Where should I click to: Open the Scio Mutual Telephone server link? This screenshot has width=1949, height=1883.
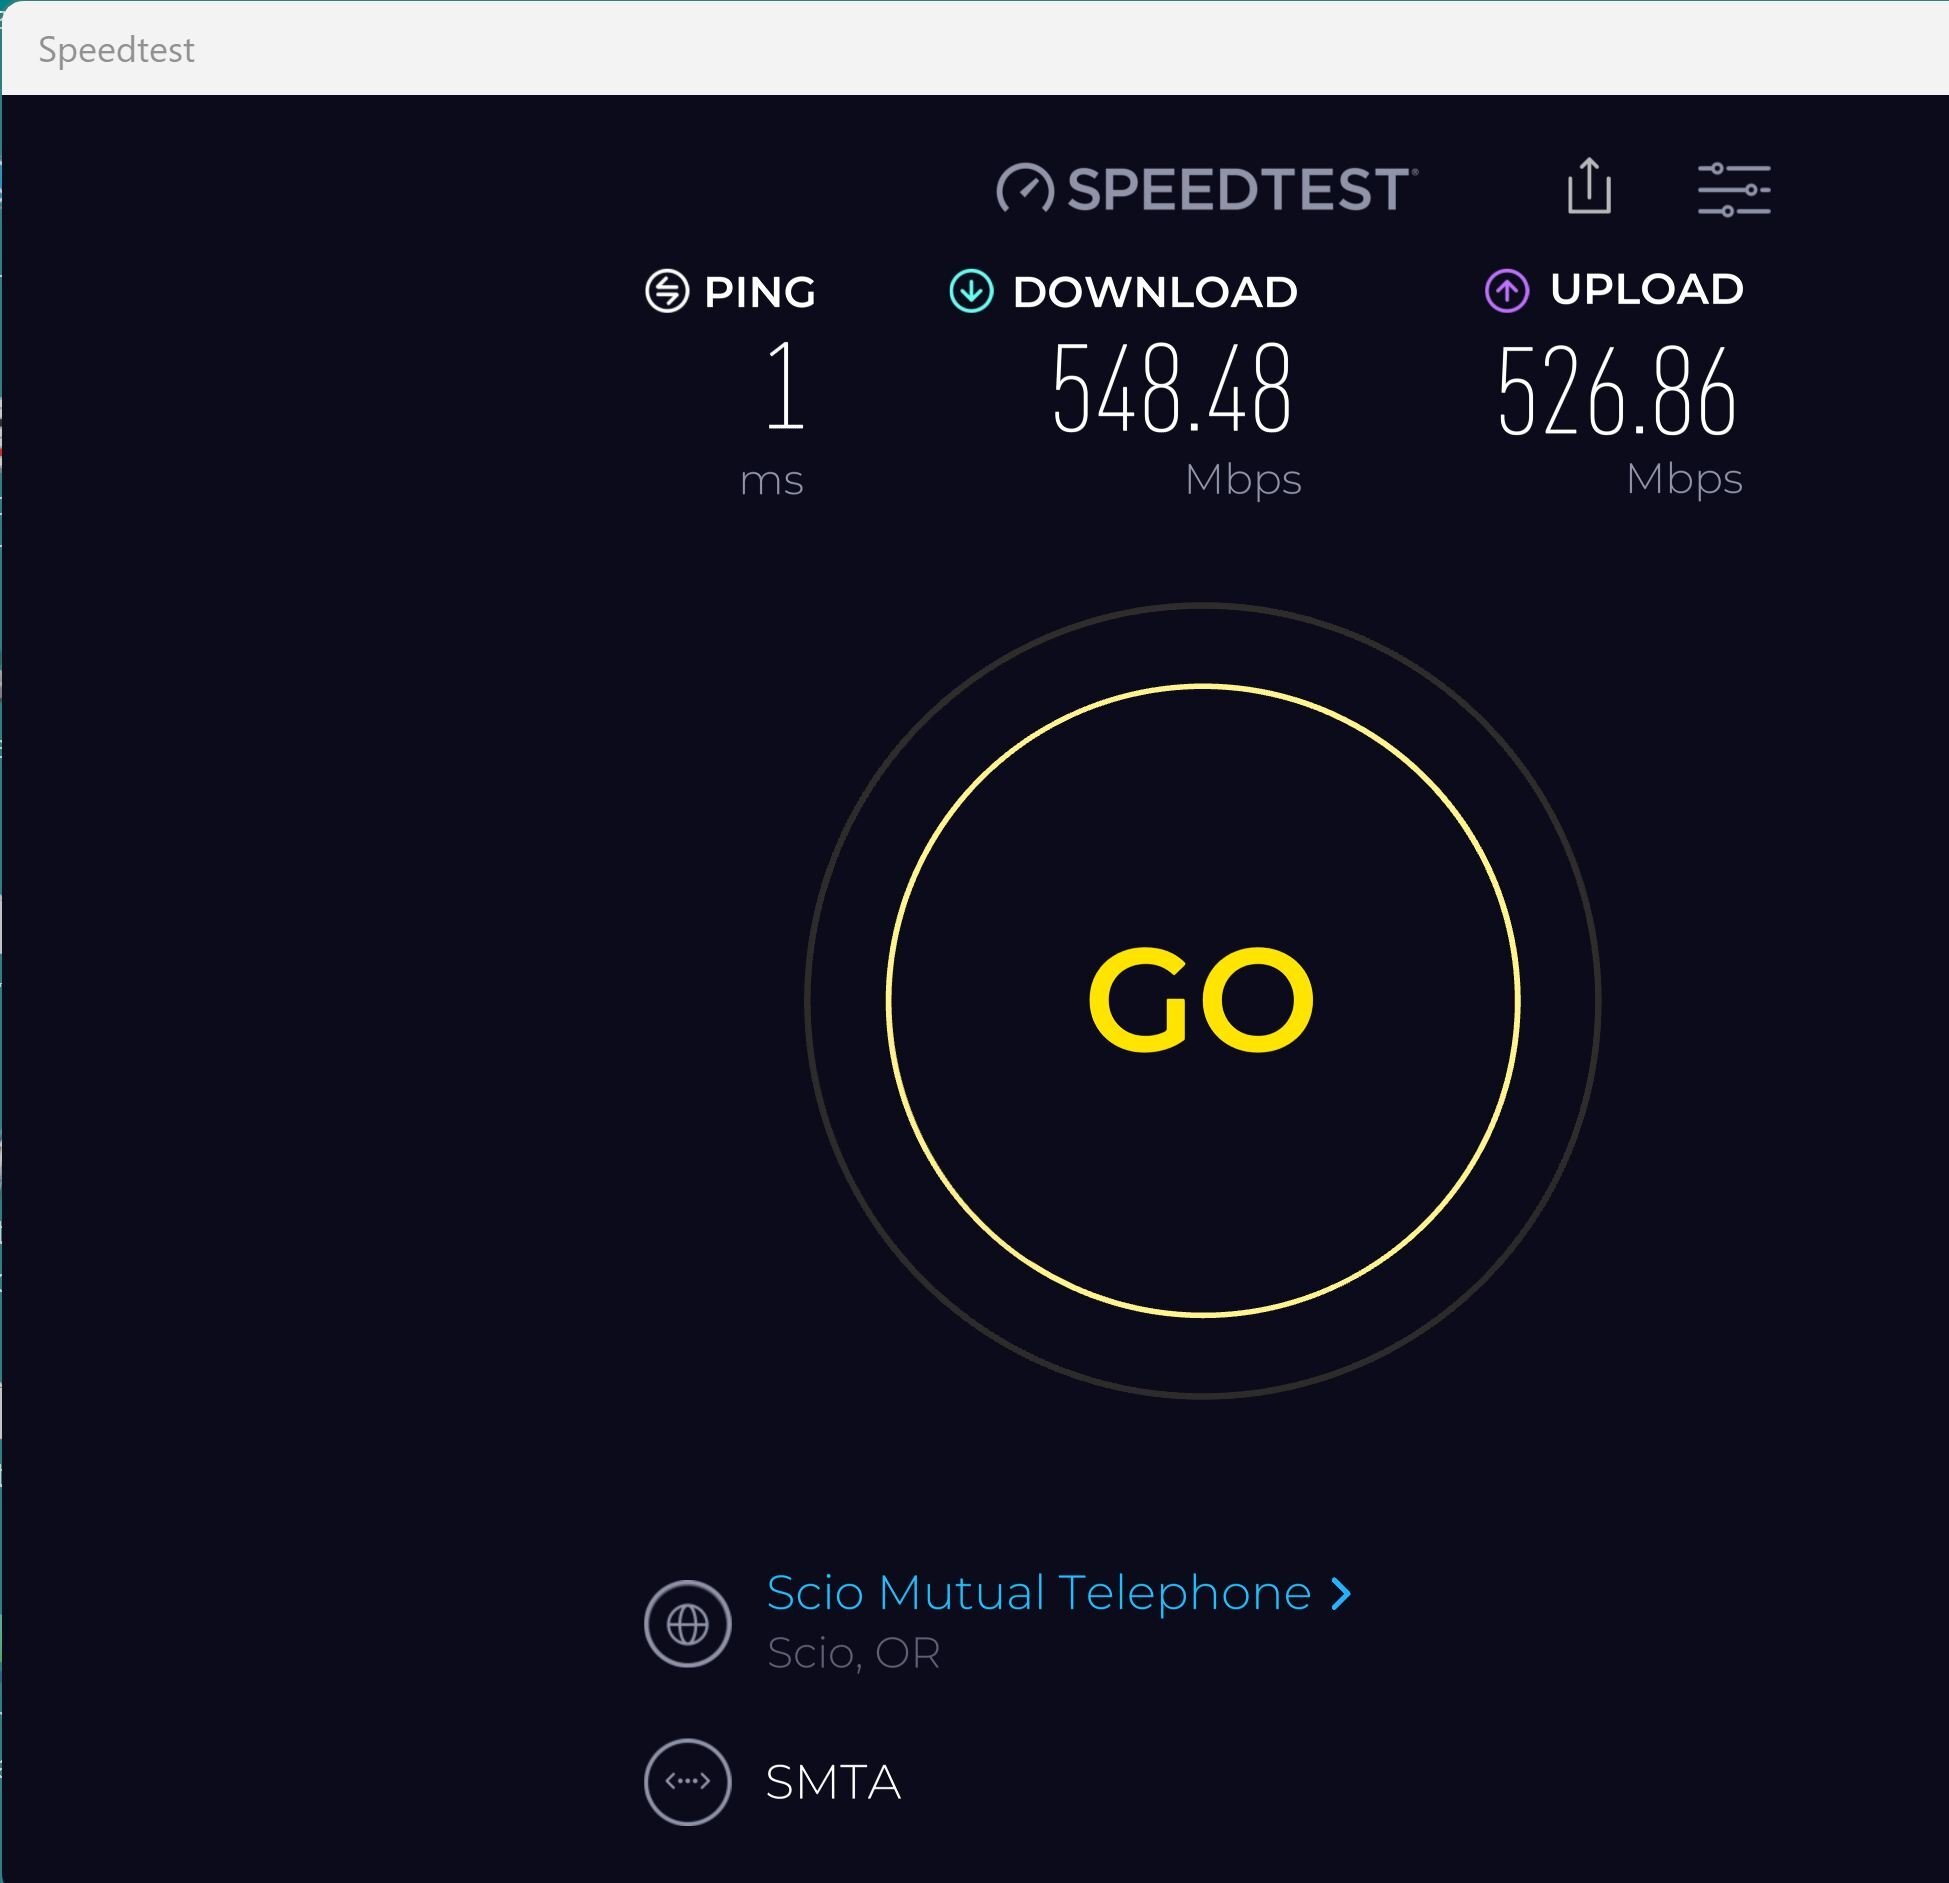pos(1038,1593)
